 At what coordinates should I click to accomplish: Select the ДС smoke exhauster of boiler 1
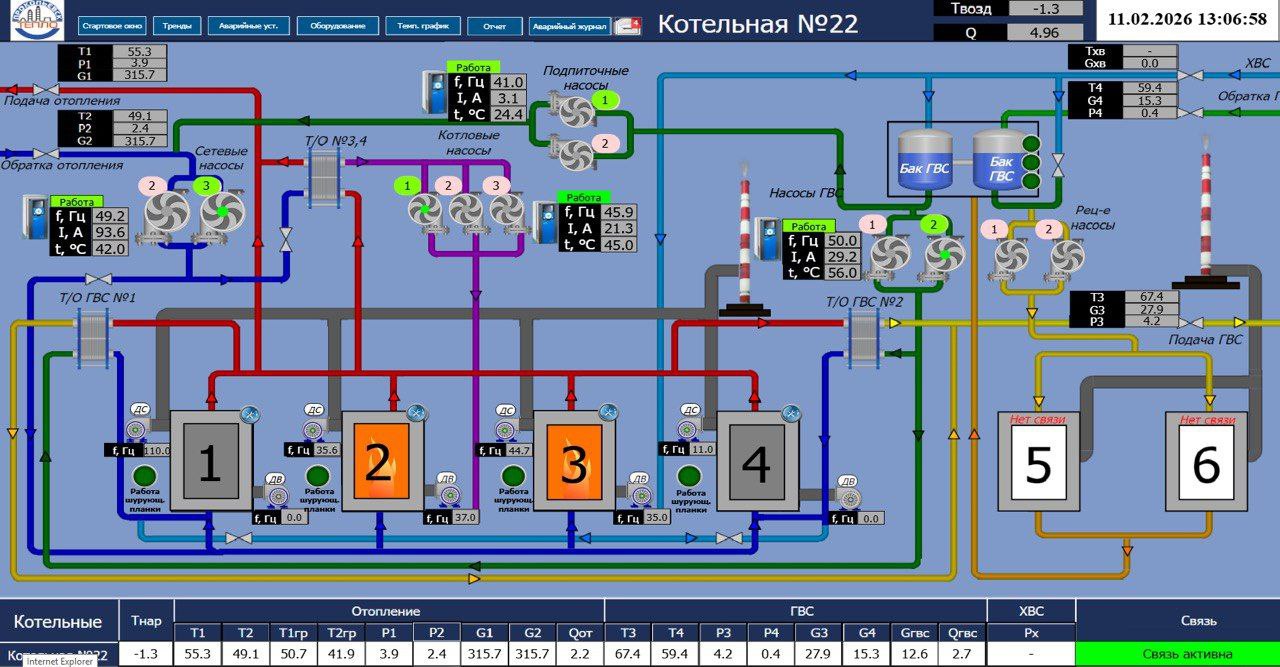coord(137,429)
